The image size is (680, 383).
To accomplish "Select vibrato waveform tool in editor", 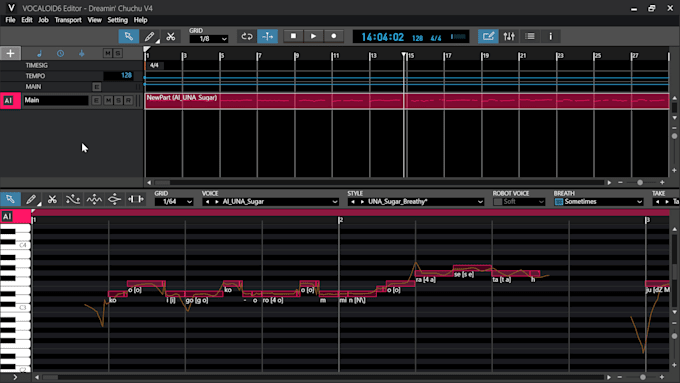I will 94,200.
